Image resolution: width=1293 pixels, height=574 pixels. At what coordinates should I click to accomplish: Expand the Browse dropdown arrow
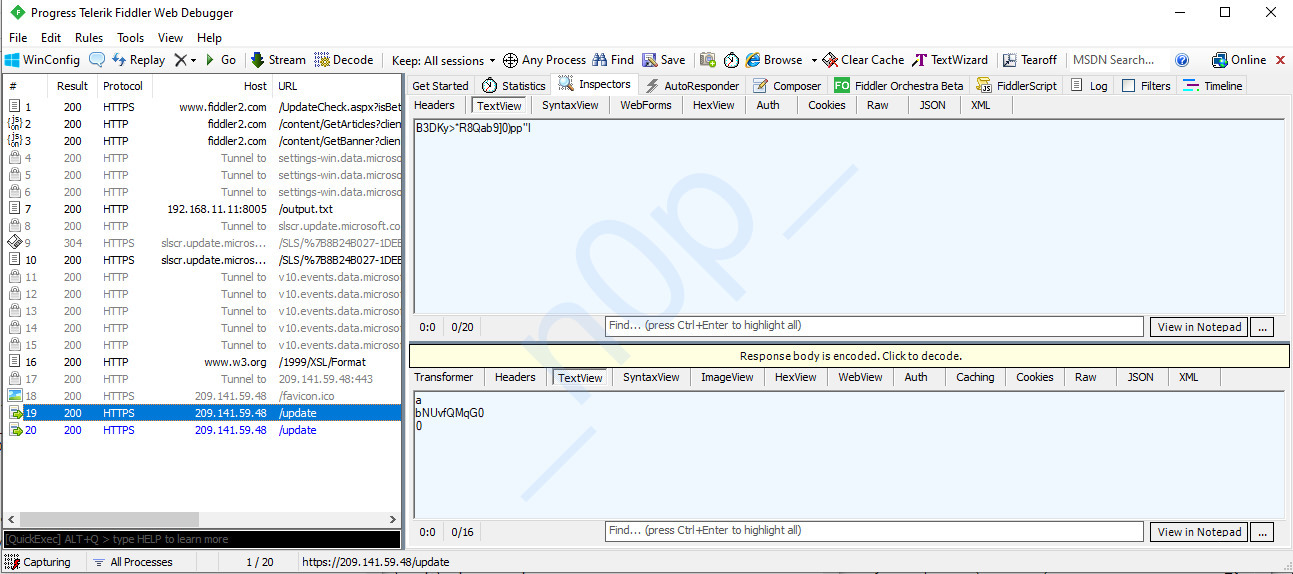(814, 60)
